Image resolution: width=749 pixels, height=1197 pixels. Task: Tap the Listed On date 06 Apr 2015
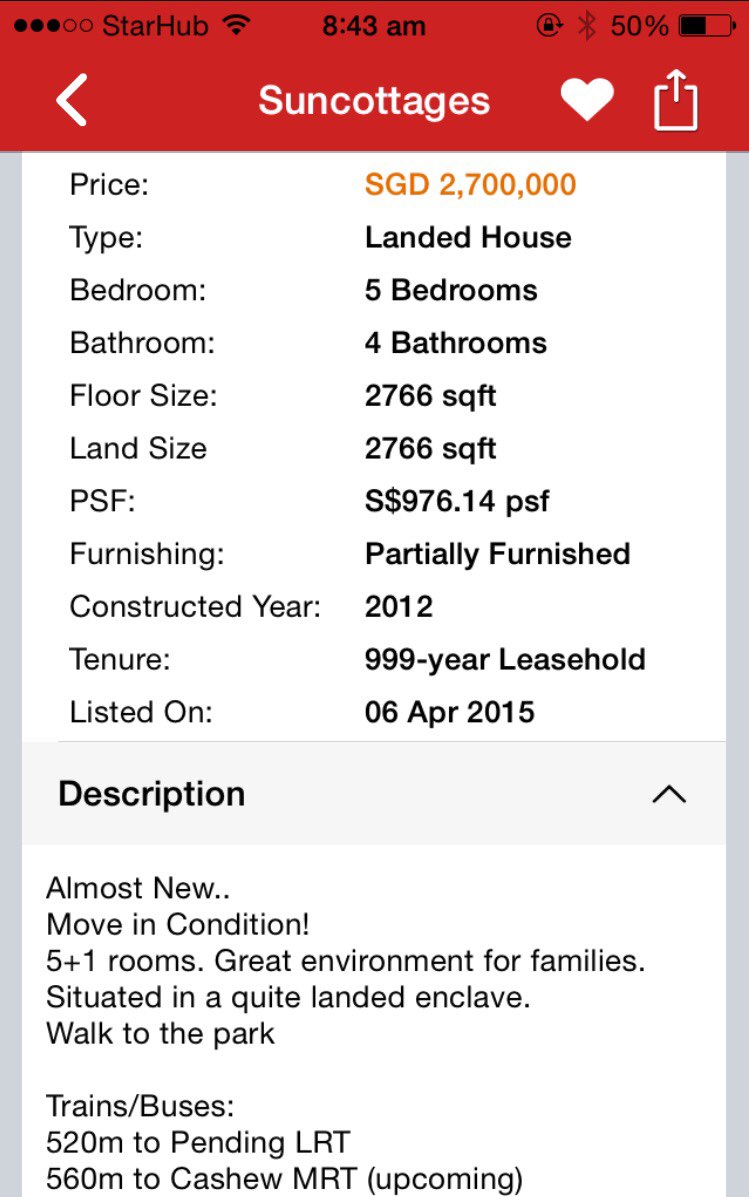[449, 713]
